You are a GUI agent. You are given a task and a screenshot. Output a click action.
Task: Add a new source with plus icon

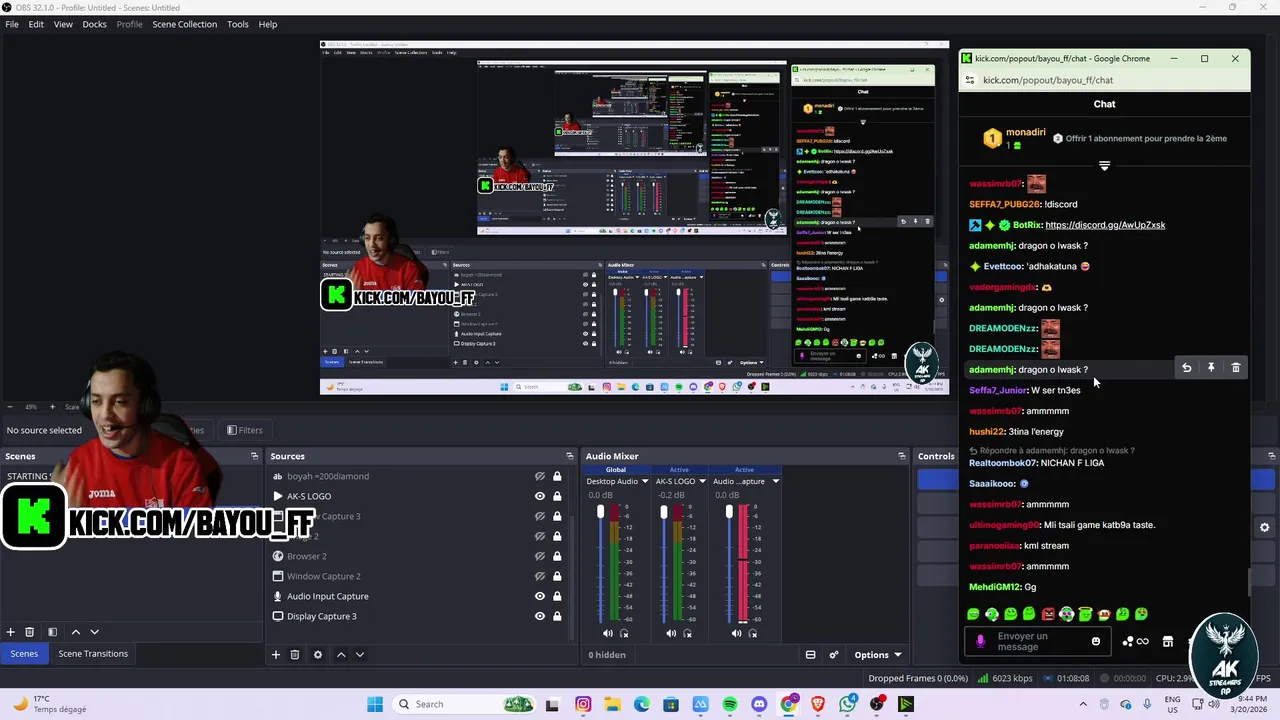276,654
